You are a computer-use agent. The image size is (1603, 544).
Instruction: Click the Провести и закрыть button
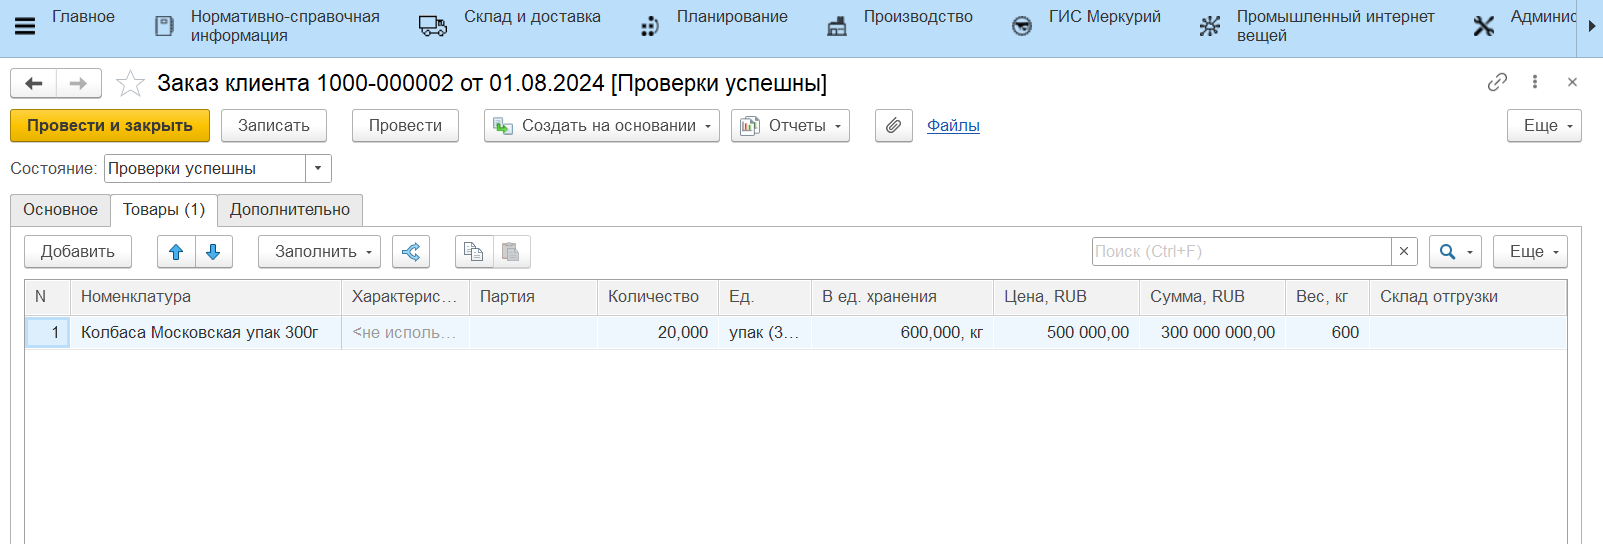(x=109, y=126)
